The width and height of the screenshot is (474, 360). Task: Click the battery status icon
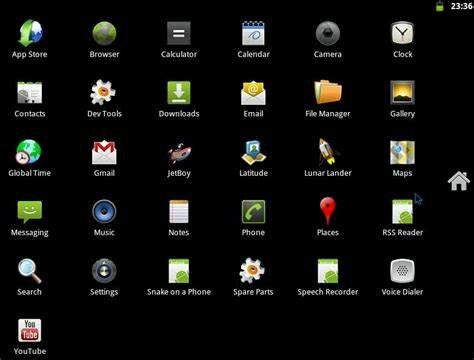click(x=440, y=6)
